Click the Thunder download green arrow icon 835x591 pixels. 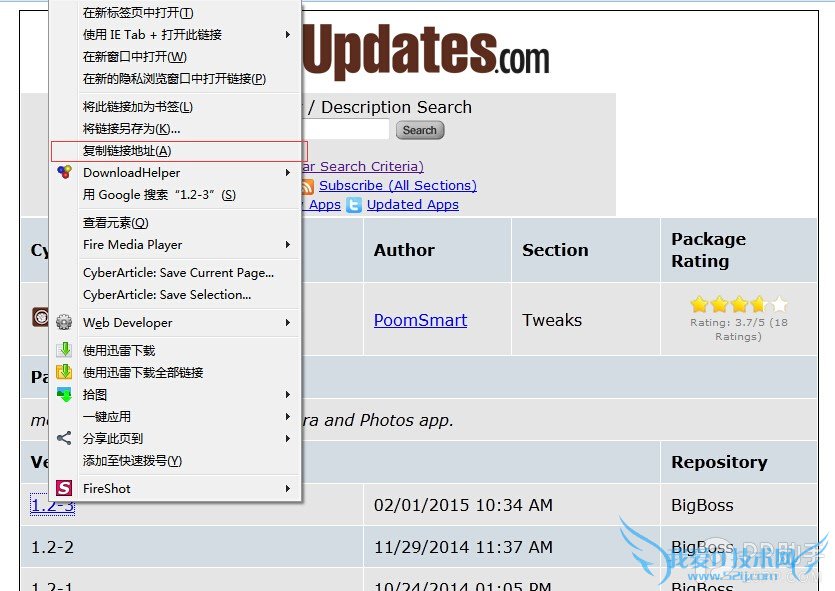click(x=64, y=350)
